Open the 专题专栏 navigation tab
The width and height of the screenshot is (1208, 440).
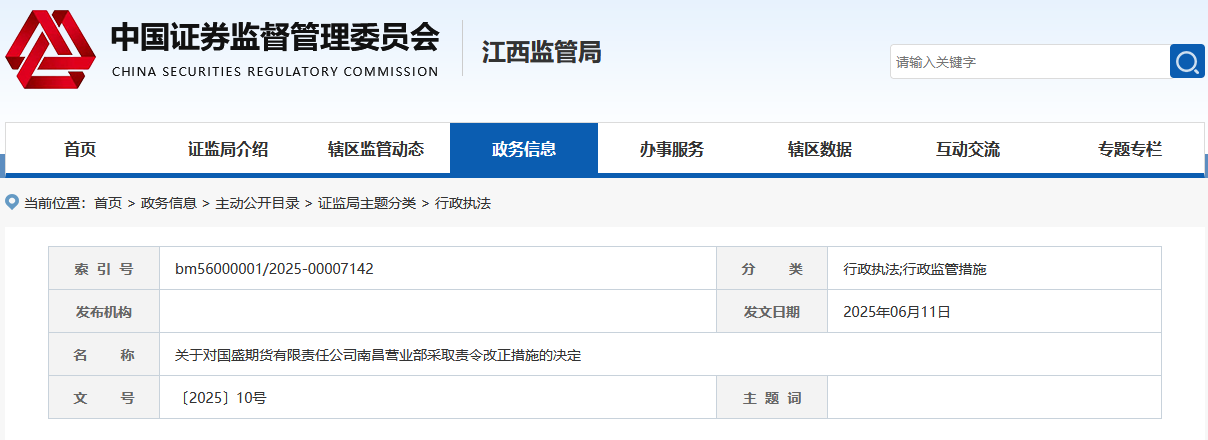1130,150
